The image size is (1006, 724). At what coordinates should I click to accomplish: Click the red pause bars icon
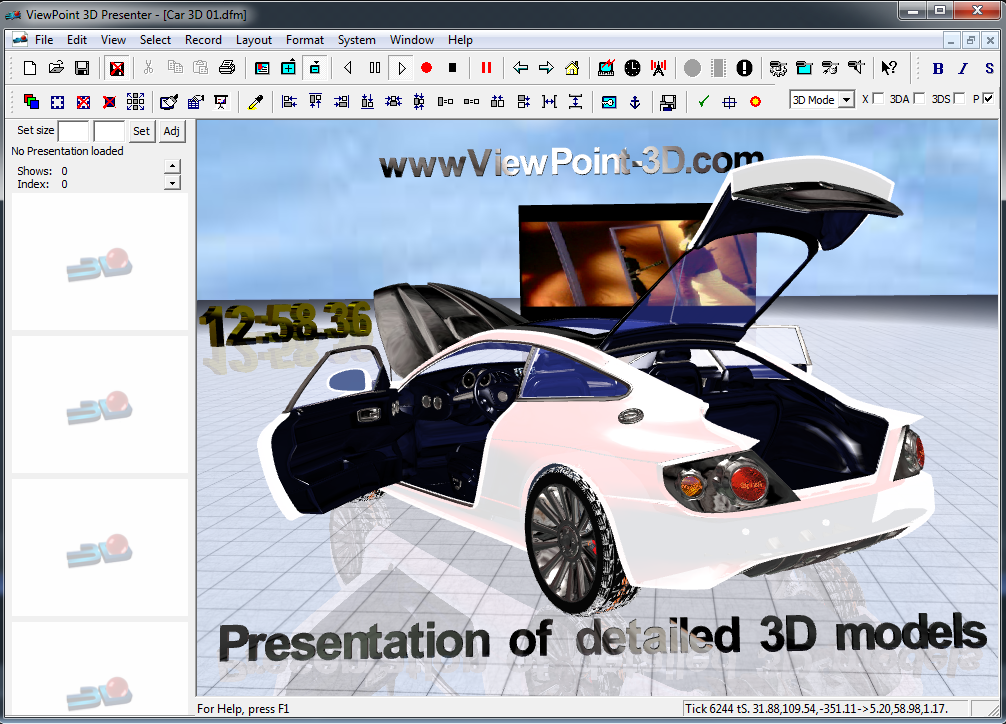[x=487, y=68]
